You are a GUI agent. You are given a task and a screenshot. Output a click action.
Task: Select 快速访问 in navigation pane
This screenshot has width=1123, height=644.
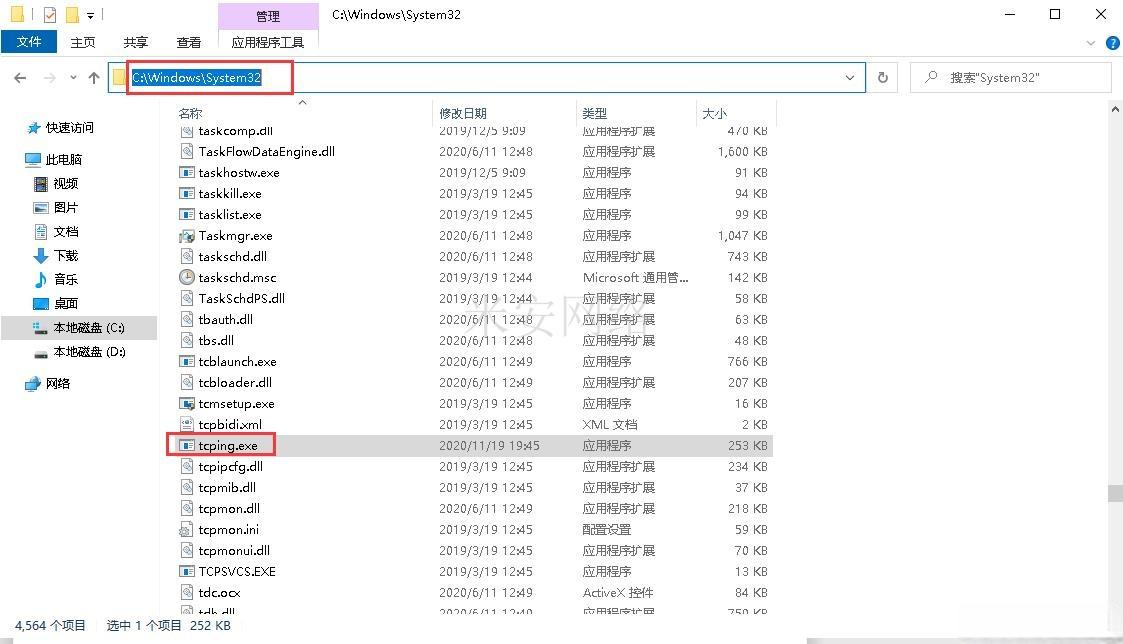pyautogui.click(x=69, y=128)
